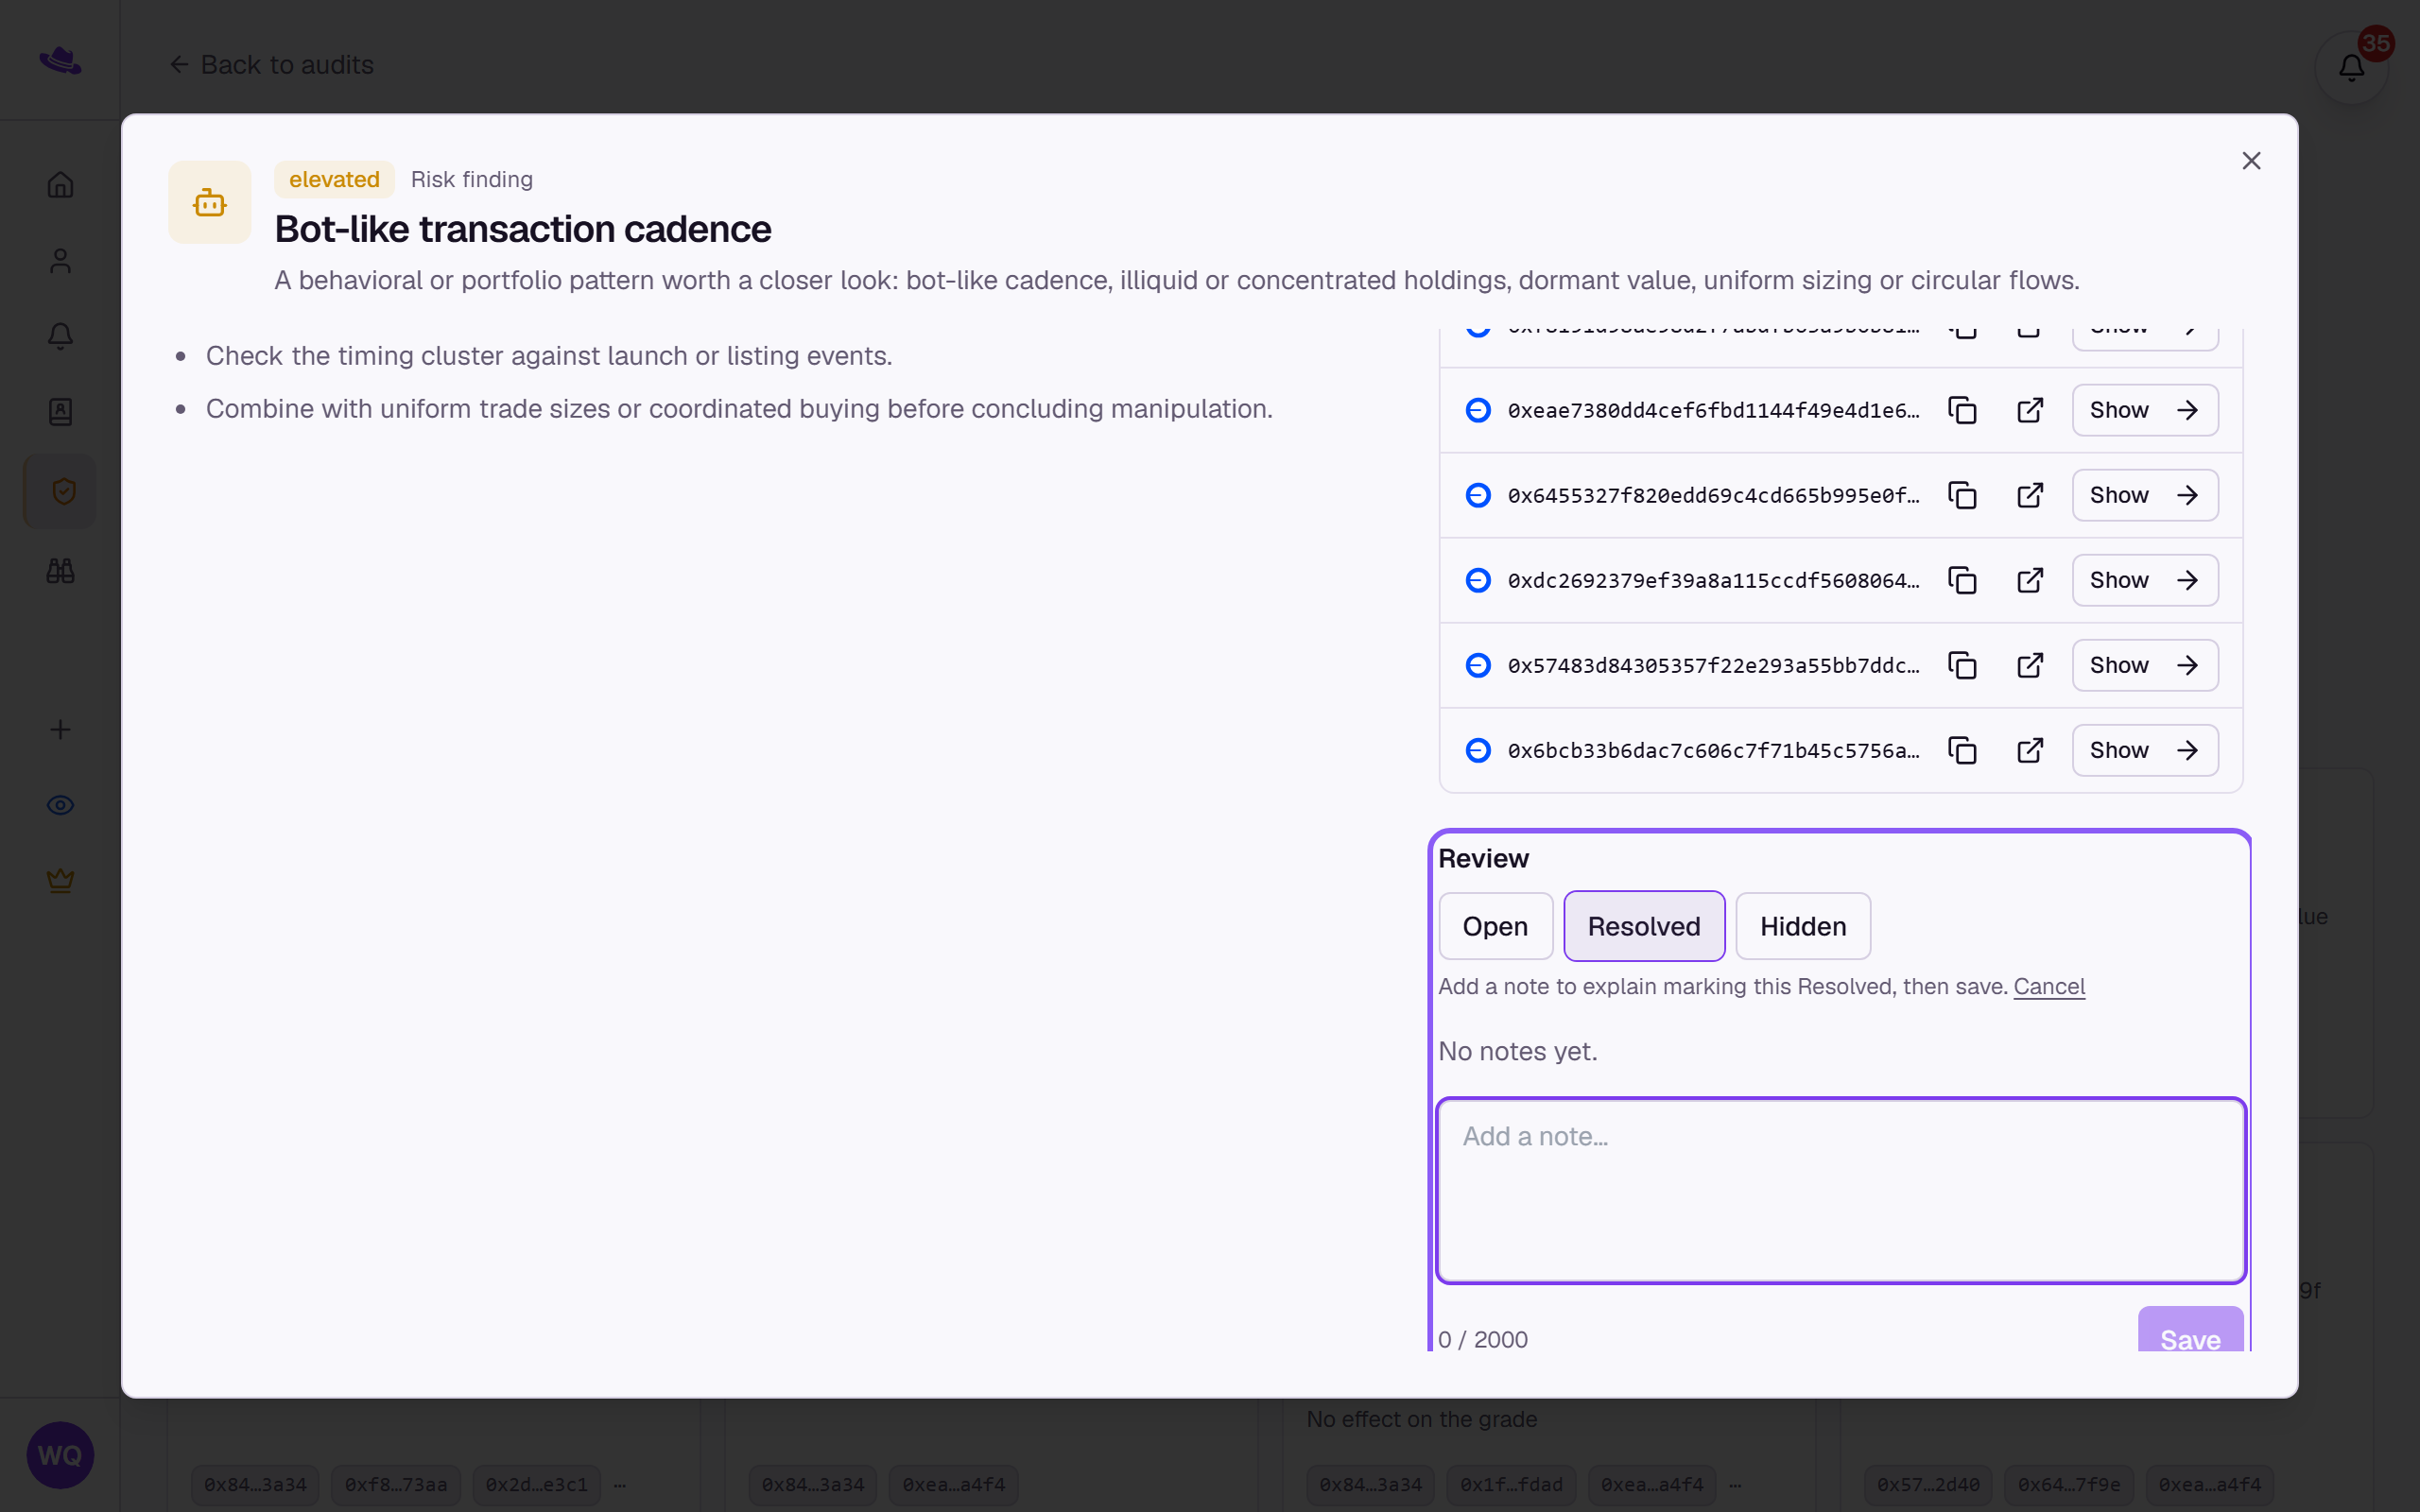Click the plus icon in sidebar
2420x1512 pixels.
[x=60, y=730]
